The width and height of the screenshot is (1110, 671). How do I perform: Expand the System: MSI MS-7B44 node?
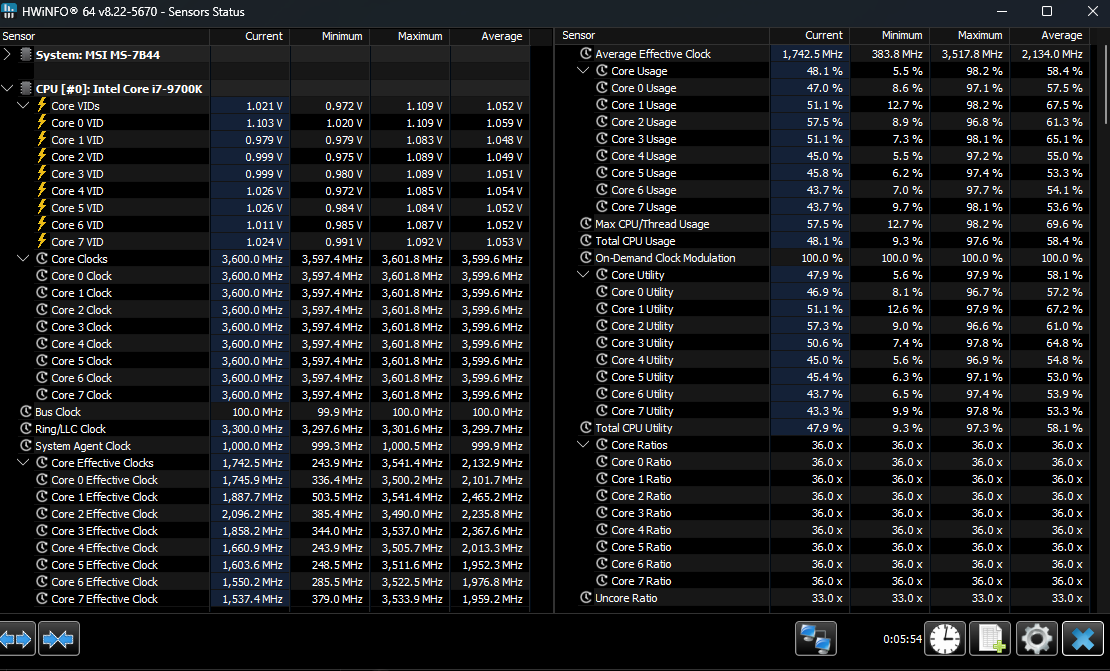coord(7,54)
